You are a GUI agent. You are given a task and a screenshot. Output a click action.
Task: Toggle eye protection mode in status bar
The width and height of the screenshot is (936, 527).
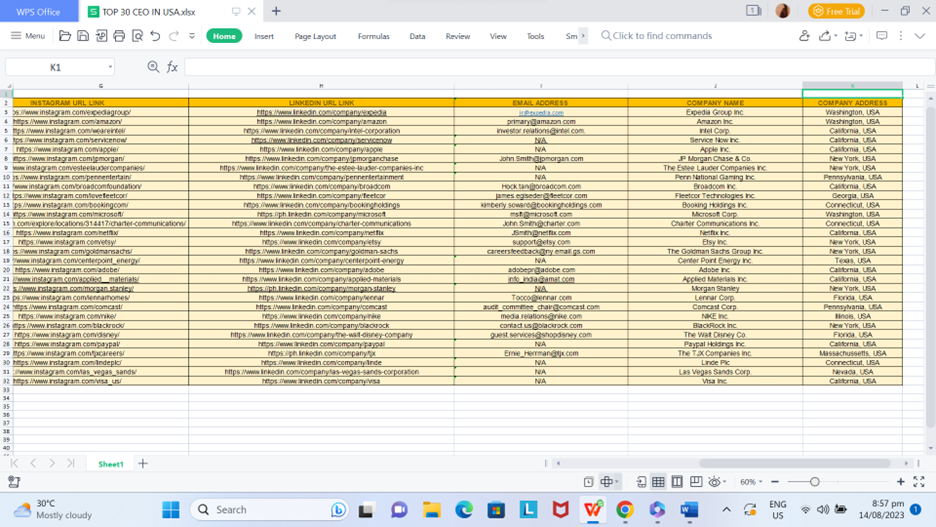pyautogui.click(x=715, y=482)
